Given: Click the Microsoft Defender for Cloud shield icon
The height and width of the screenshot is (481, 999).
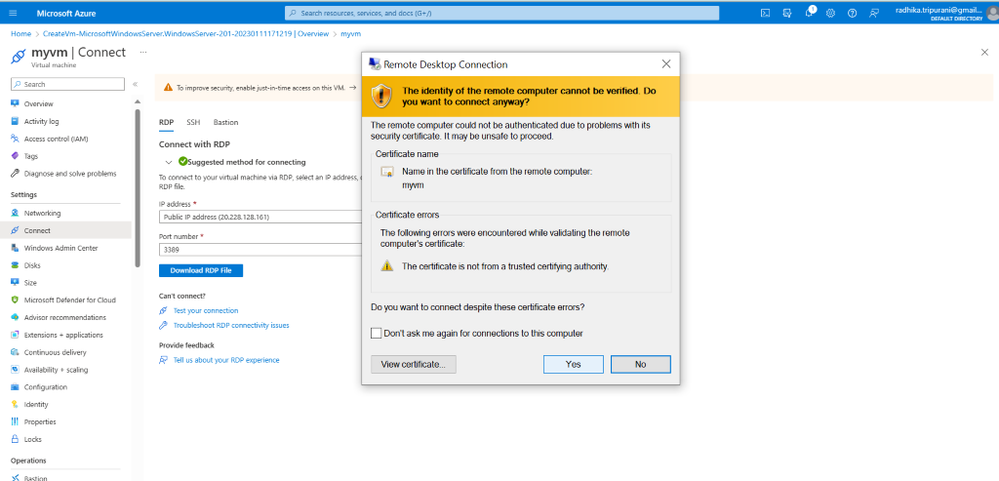Looking at the screenshot, I should (x=15, y=300).
